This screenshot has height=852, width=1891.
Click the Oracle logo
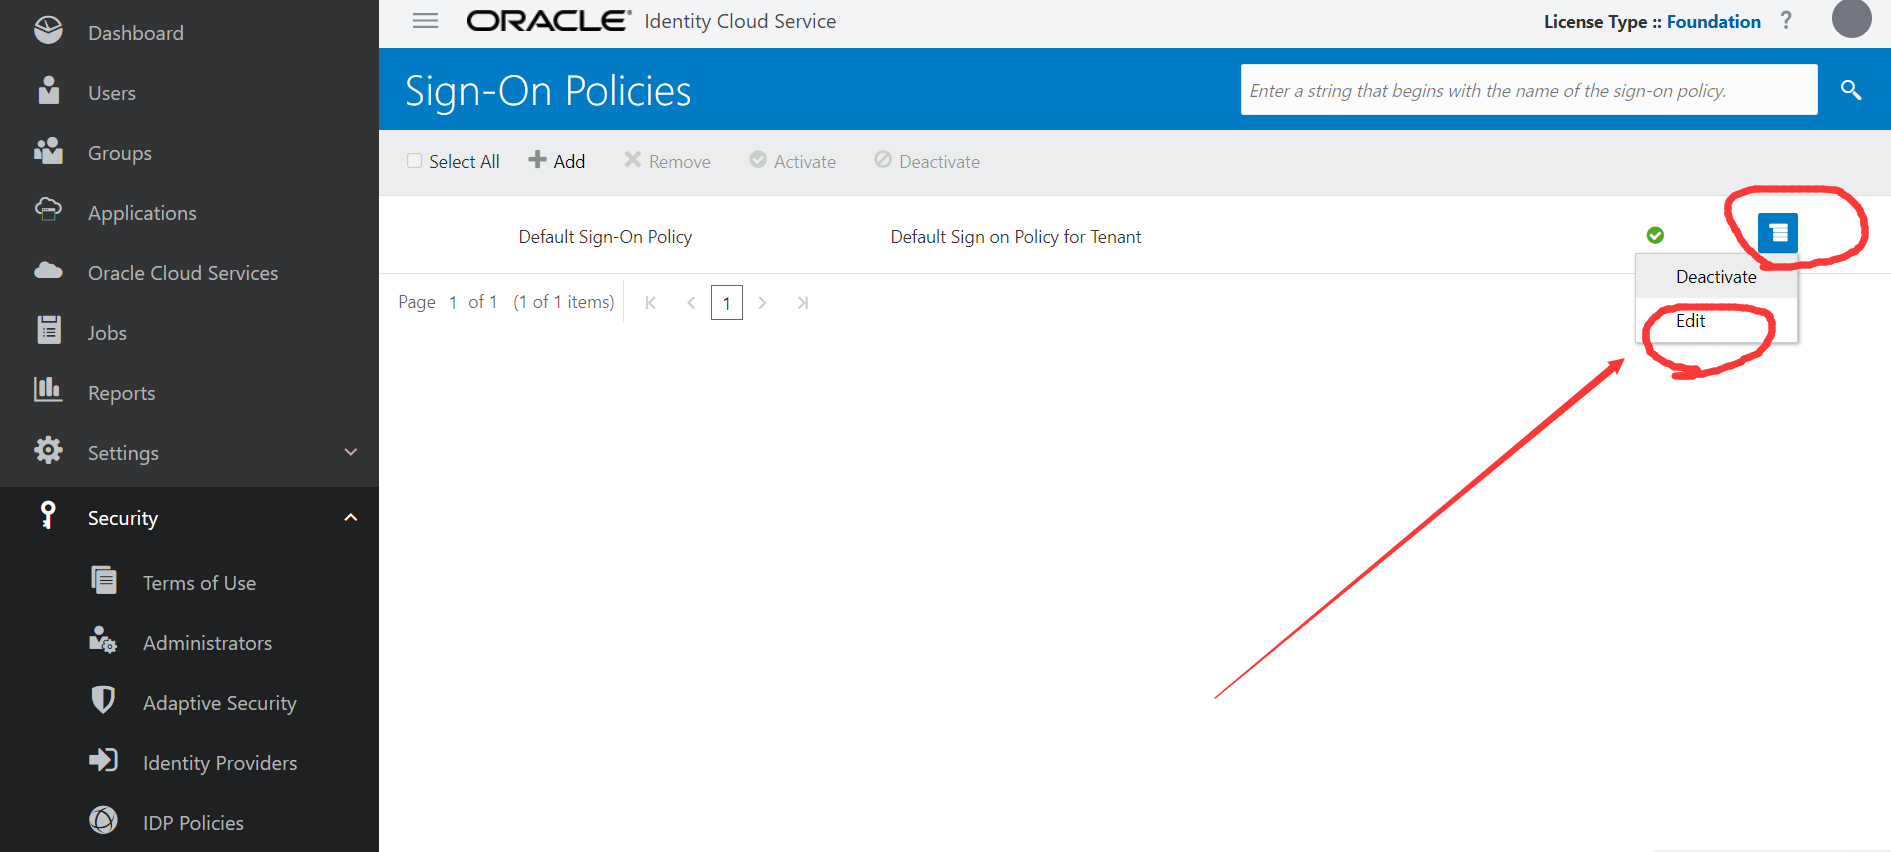point(549,21)
